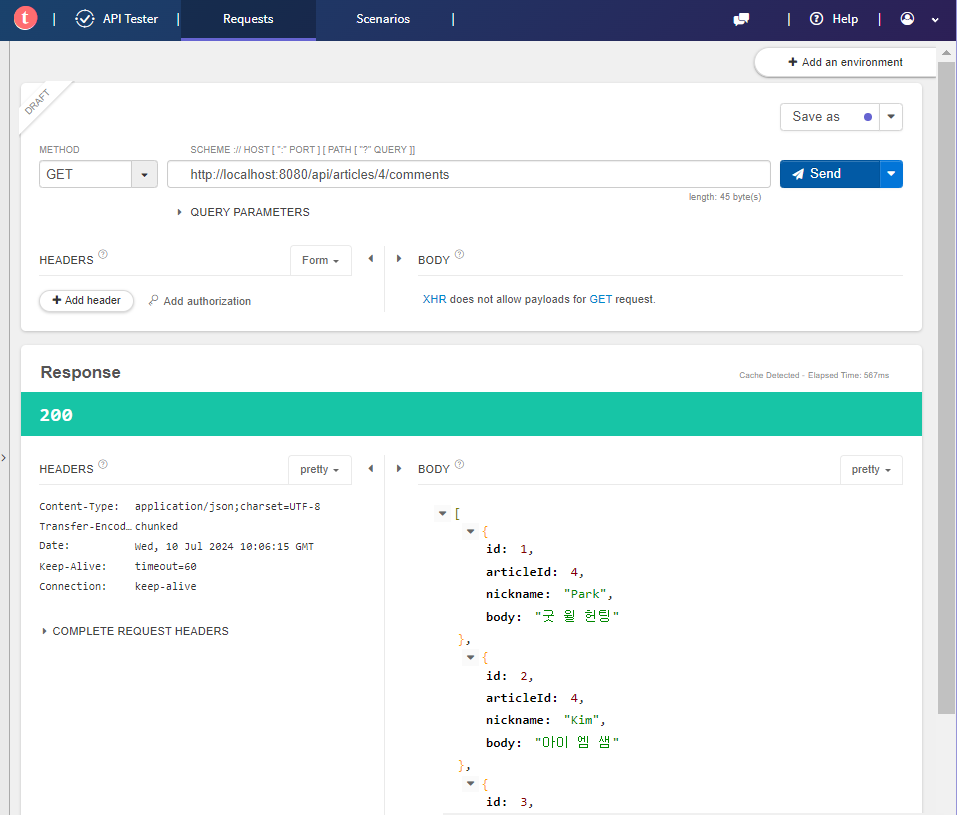The width and height of the screenshot is (957, 815).
Task: Click the GET link in body message
Action: tap(601, 299)
